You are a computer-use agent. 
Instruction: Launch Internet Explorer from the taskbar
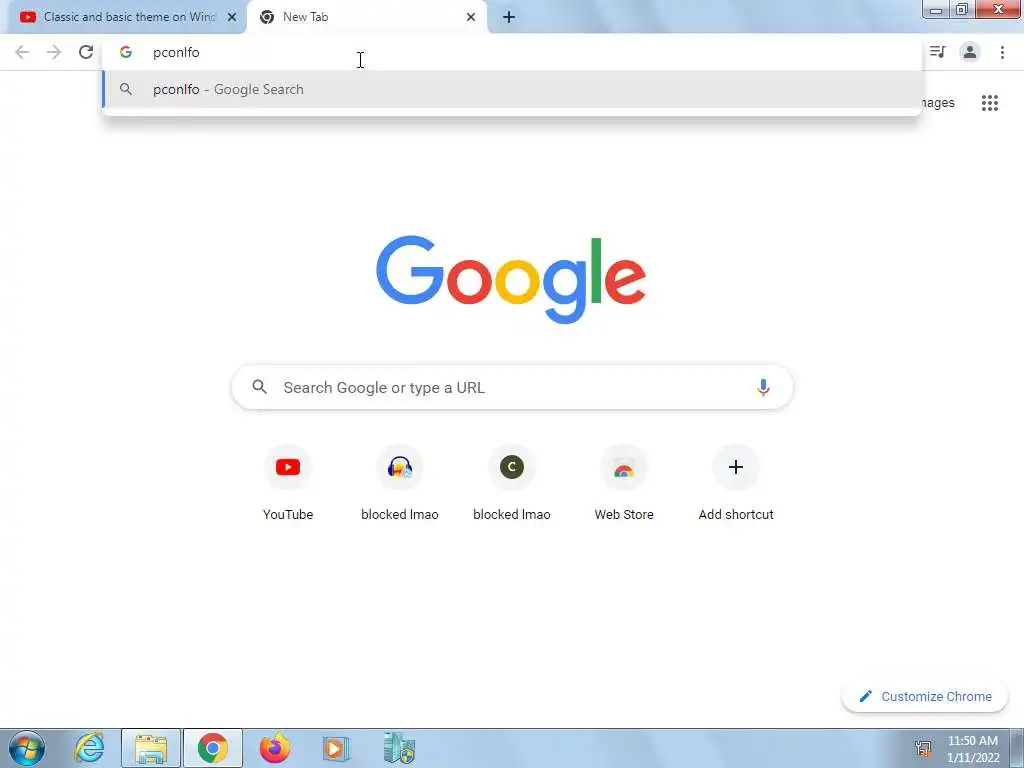click(89, 748)
